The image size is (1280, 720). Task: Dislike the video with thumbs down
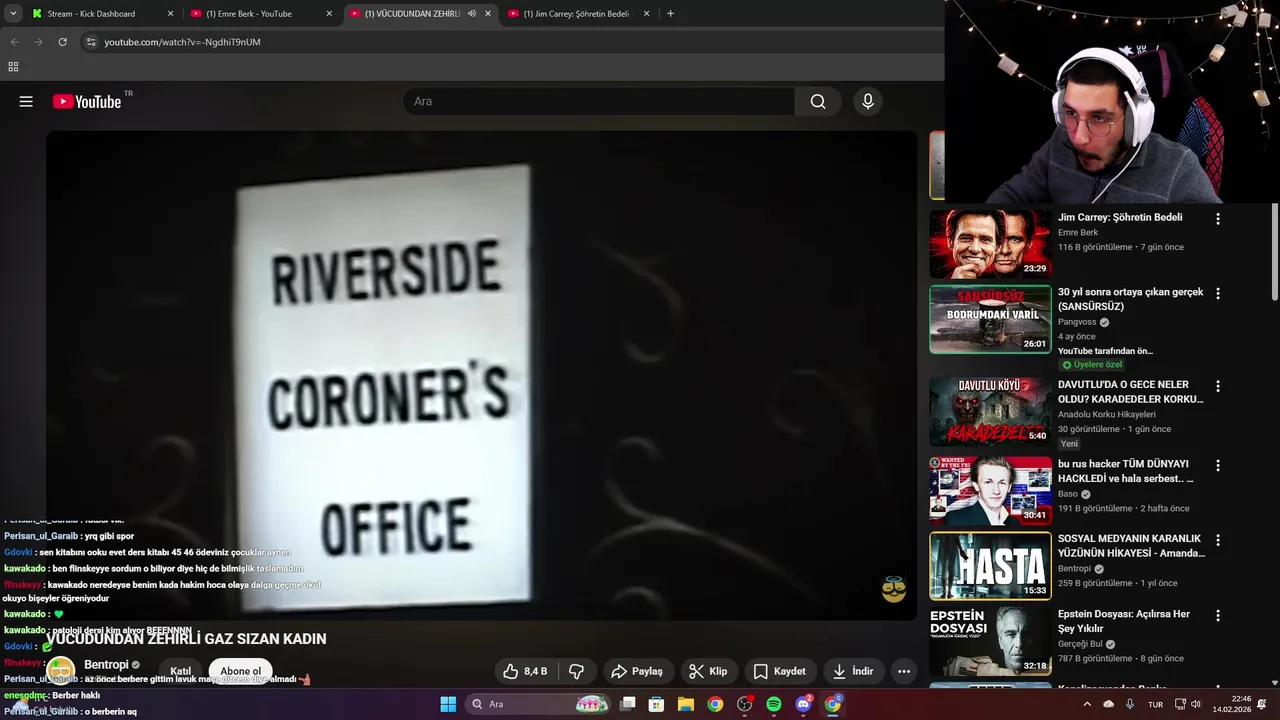(576, 671)
